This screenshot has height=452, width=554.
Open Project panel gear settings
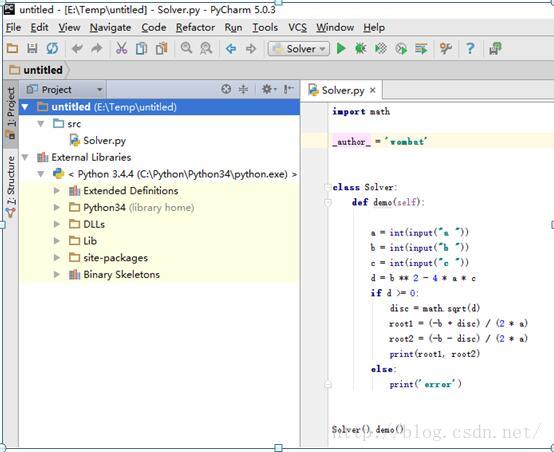[x=269, y=89]
